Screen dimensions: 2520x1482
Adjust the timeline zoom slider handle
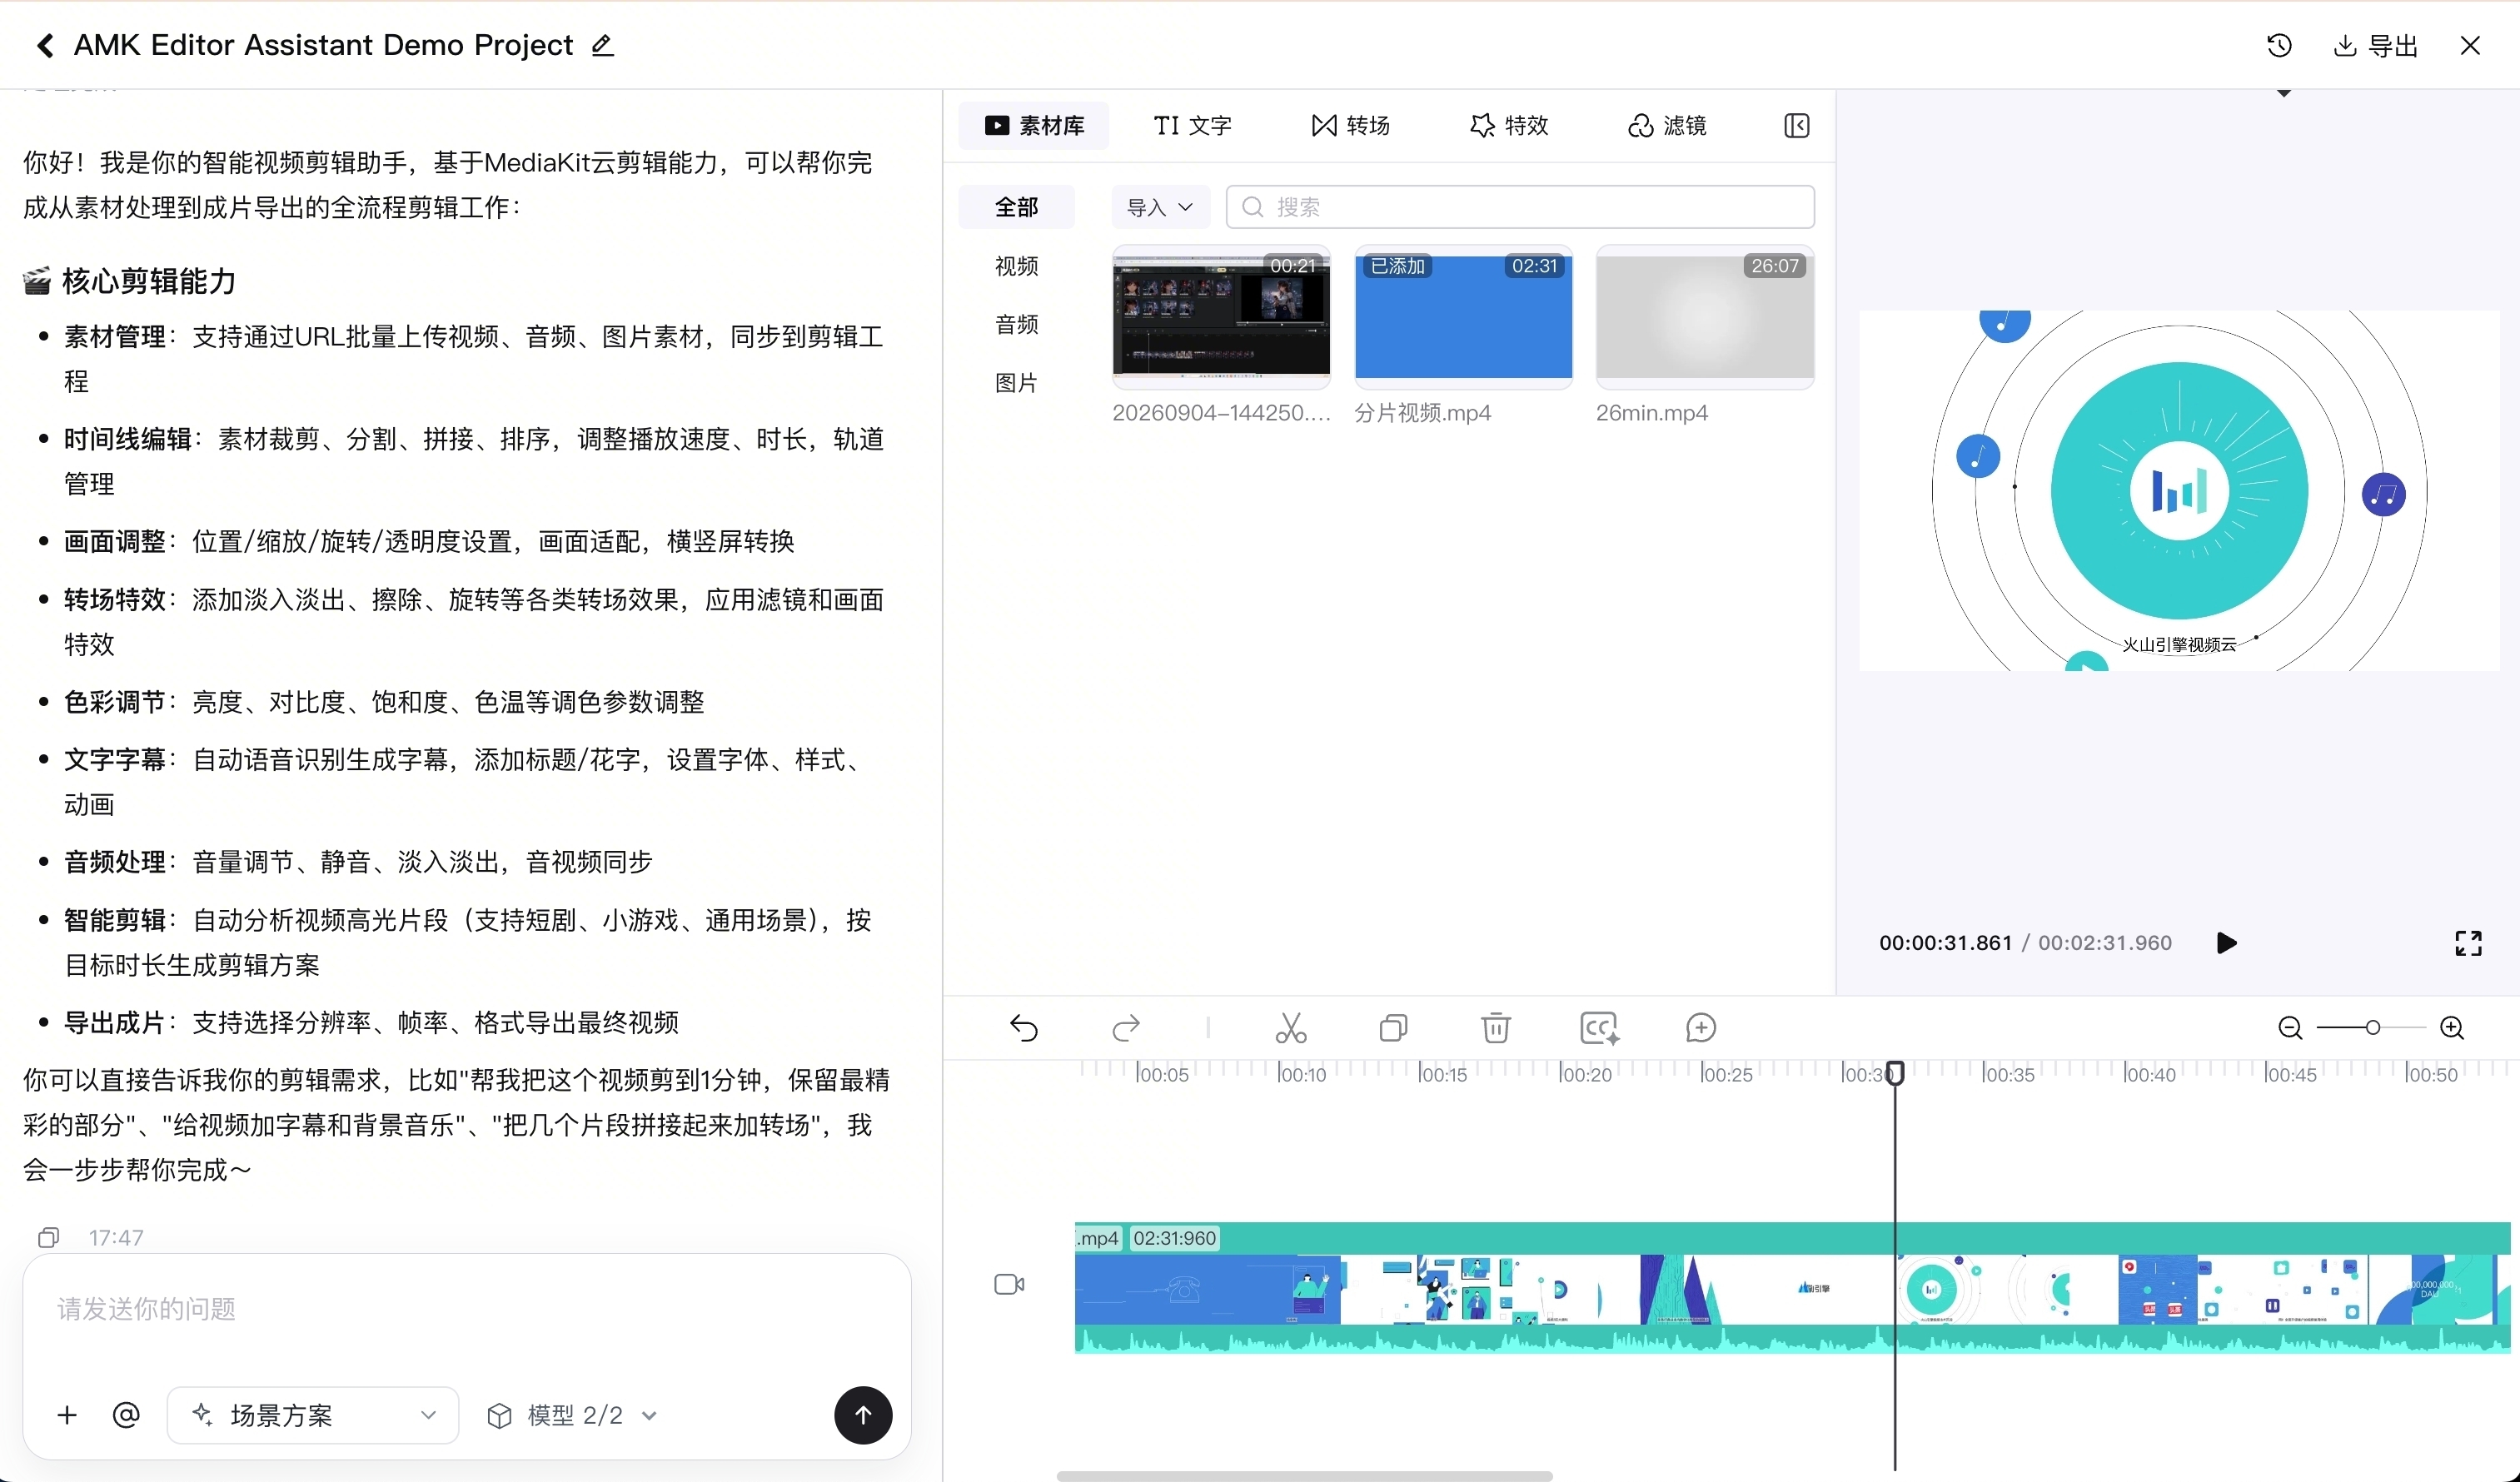[2372, 1028]
